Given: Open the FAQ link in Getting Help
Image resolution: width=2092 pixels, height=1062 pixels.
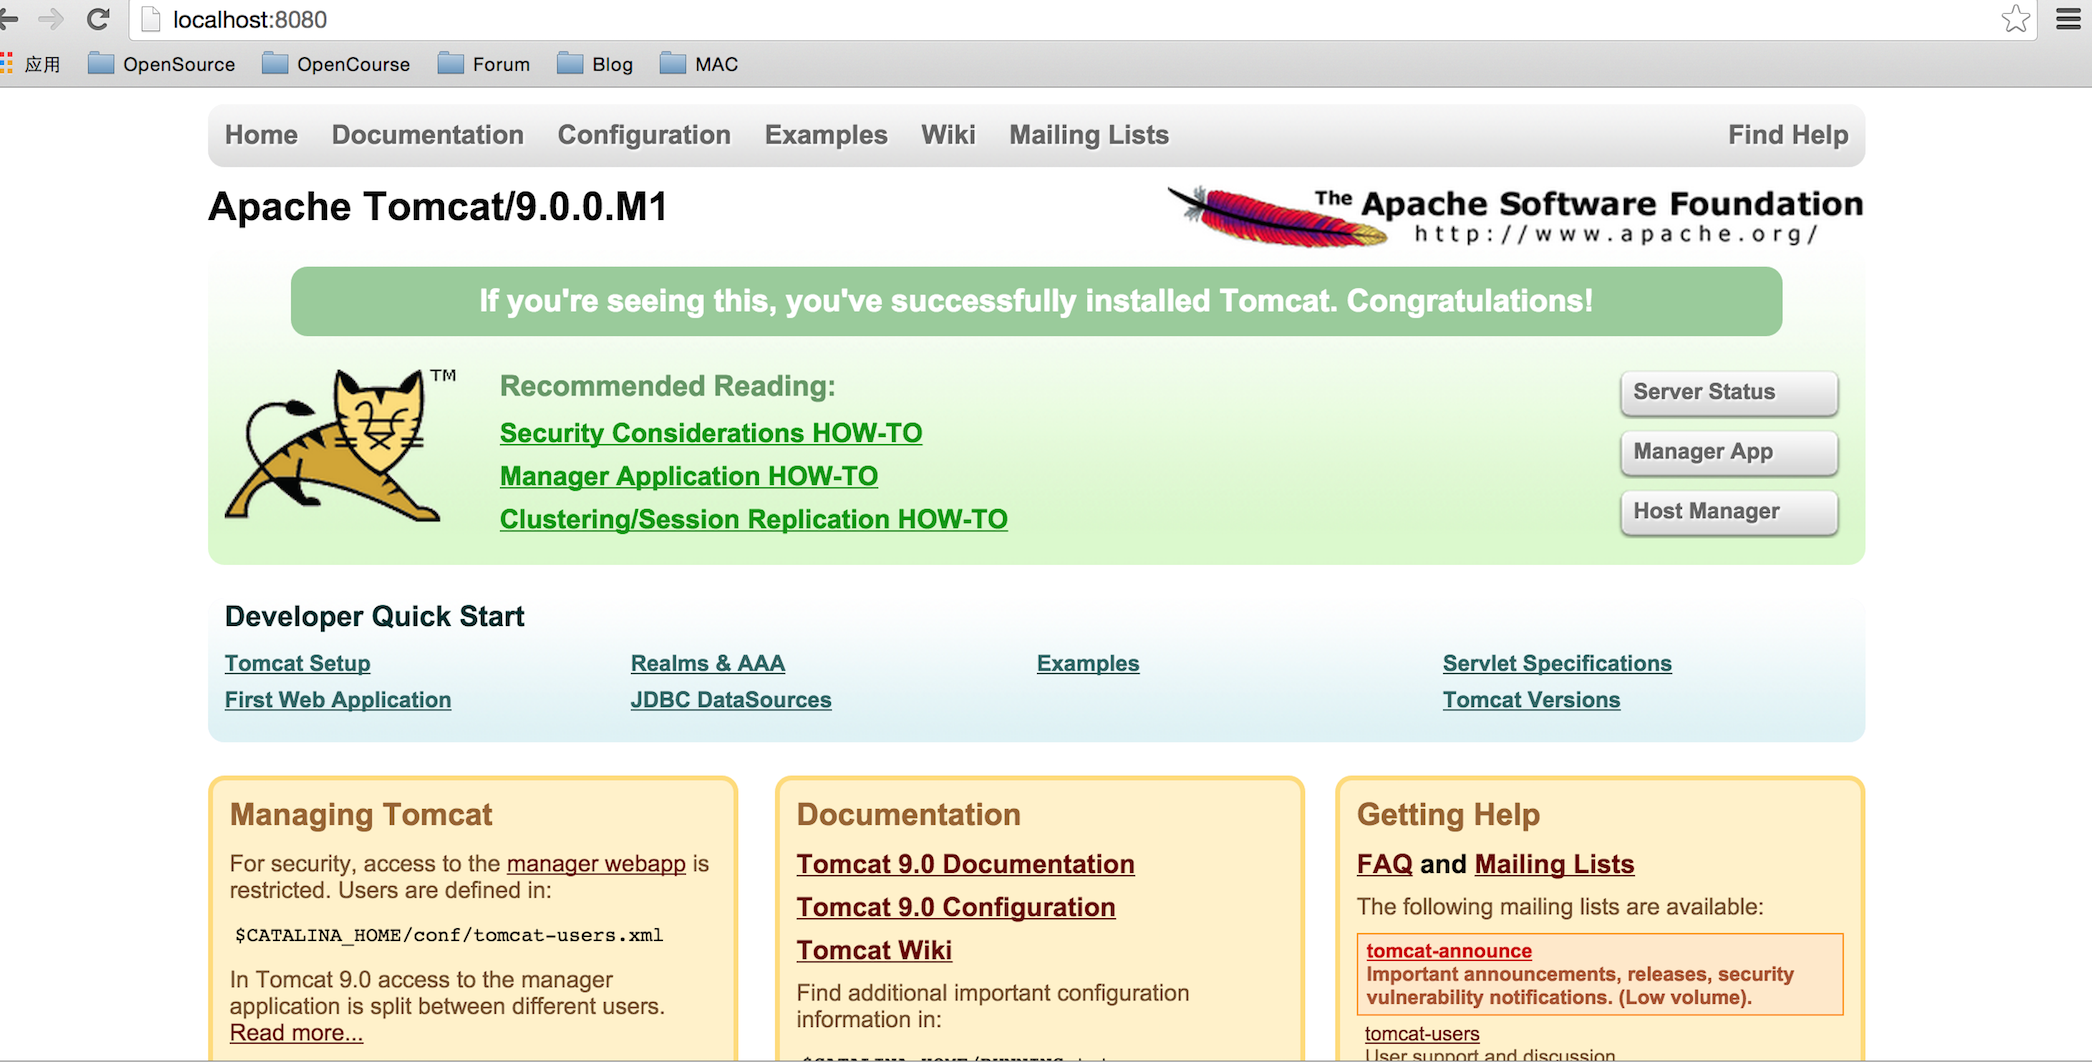Looking at the screenshot, I should click(x=1385, y=864).
